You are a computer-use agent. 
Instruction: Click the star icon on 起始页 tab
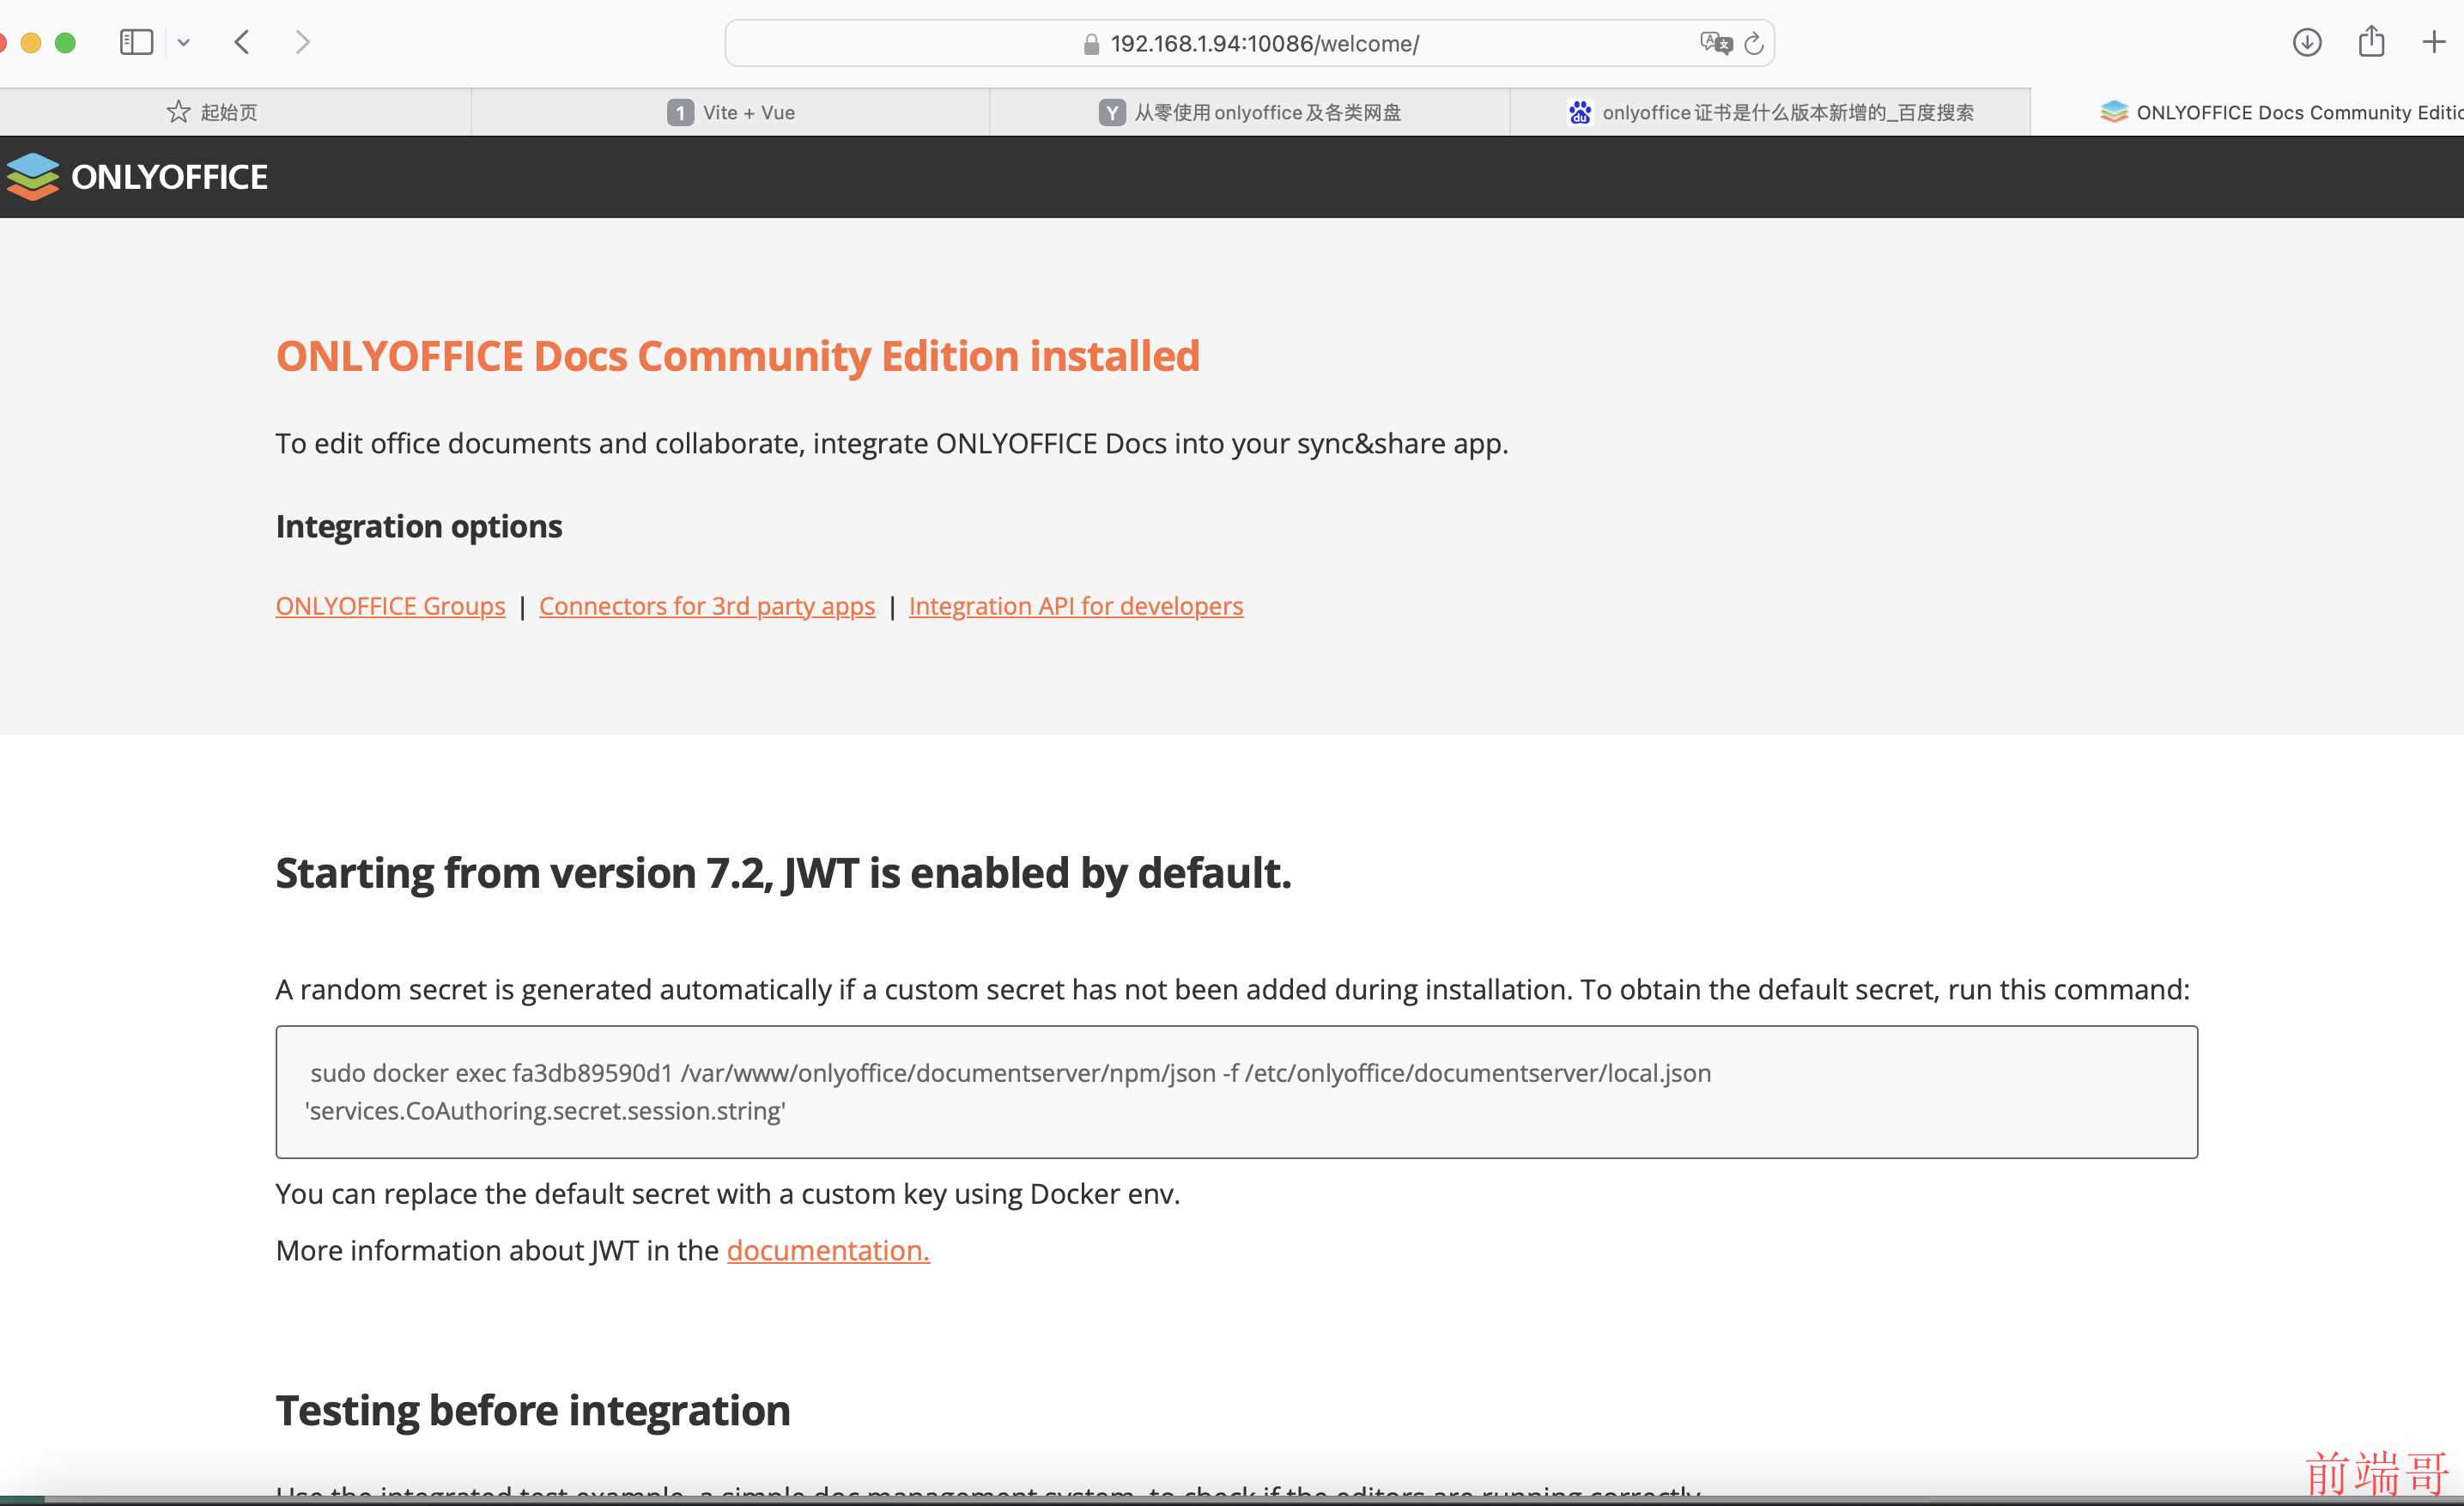(178, 112)
